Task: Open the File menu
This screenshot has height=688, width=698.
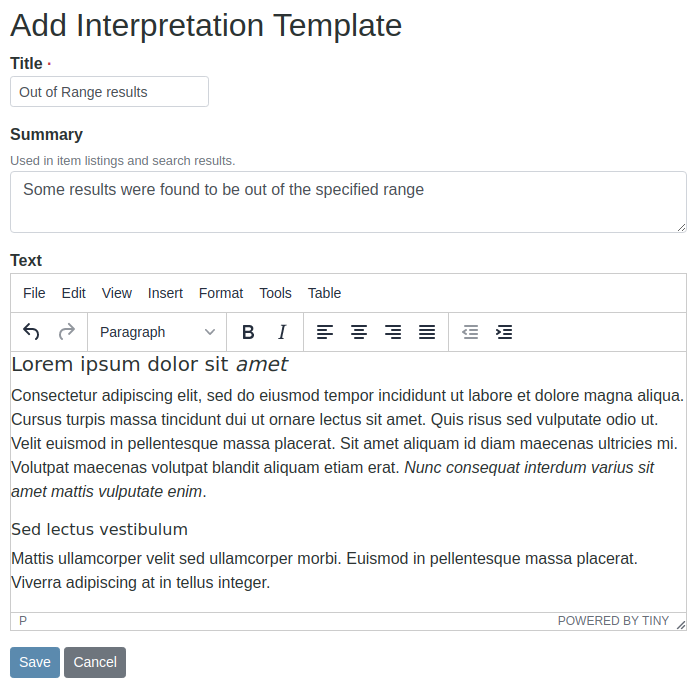Action: coord(34,293)
